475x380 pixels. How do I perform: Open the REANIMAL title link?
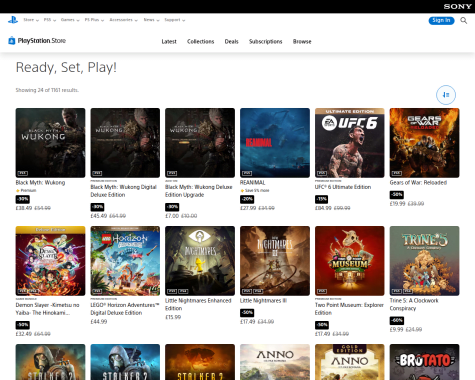pos(253,183)
